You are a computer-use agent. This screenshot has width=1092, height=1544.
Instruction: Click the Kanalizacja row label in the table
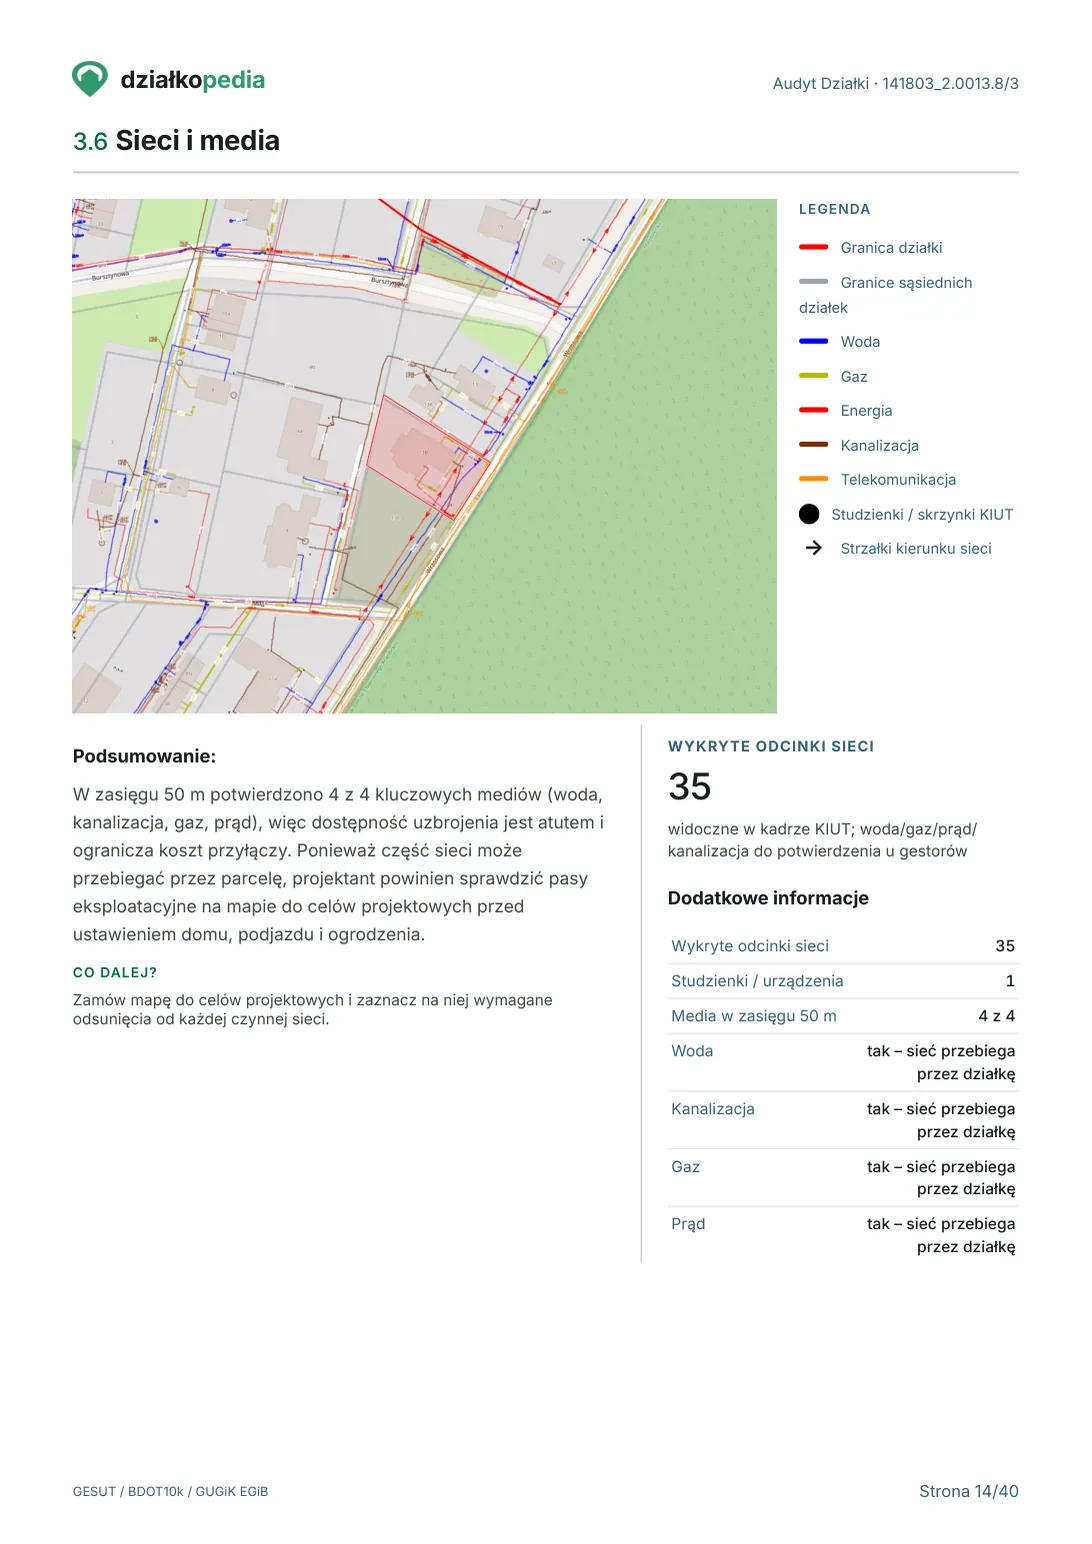click(x=713, y=1109)
